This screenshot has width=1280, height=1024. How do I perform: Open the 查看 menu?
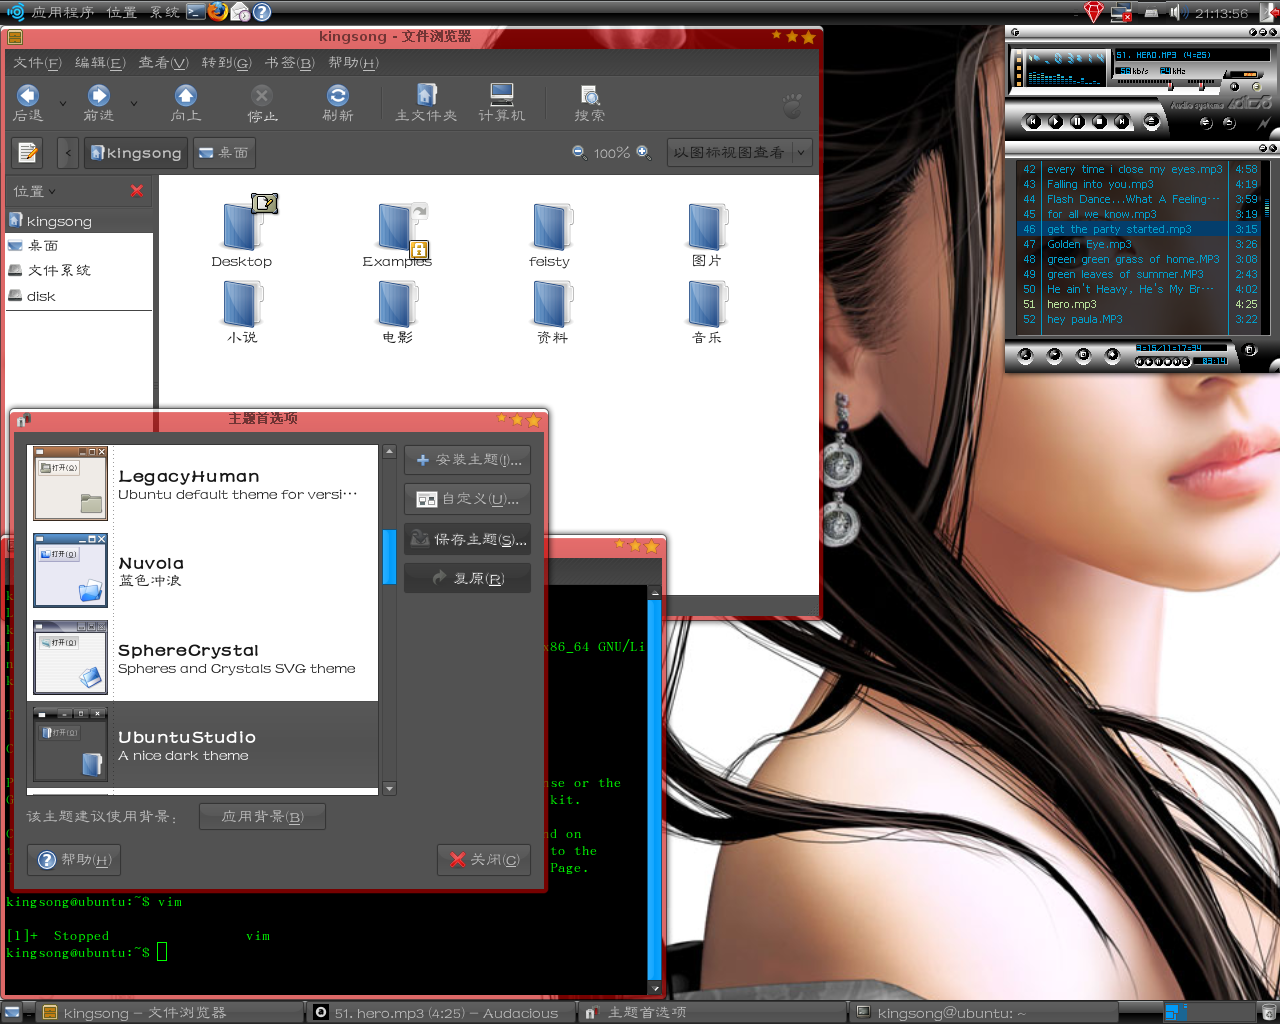tap(163, 63)
